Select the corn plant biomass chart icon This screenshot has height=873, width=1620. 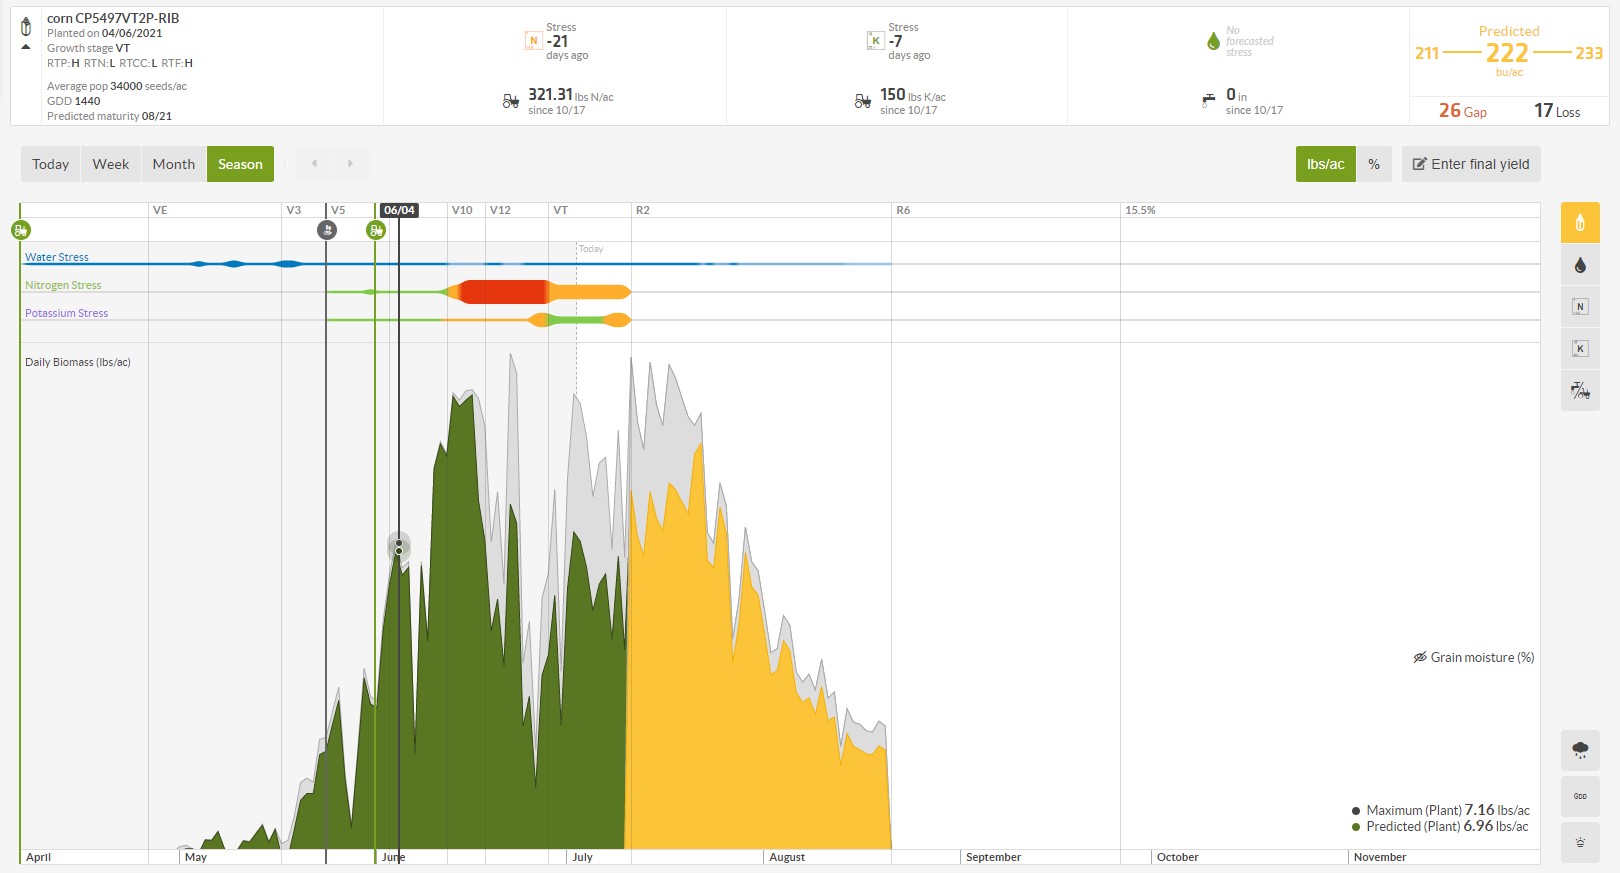pyautogui.click(x=1580, y=223)
